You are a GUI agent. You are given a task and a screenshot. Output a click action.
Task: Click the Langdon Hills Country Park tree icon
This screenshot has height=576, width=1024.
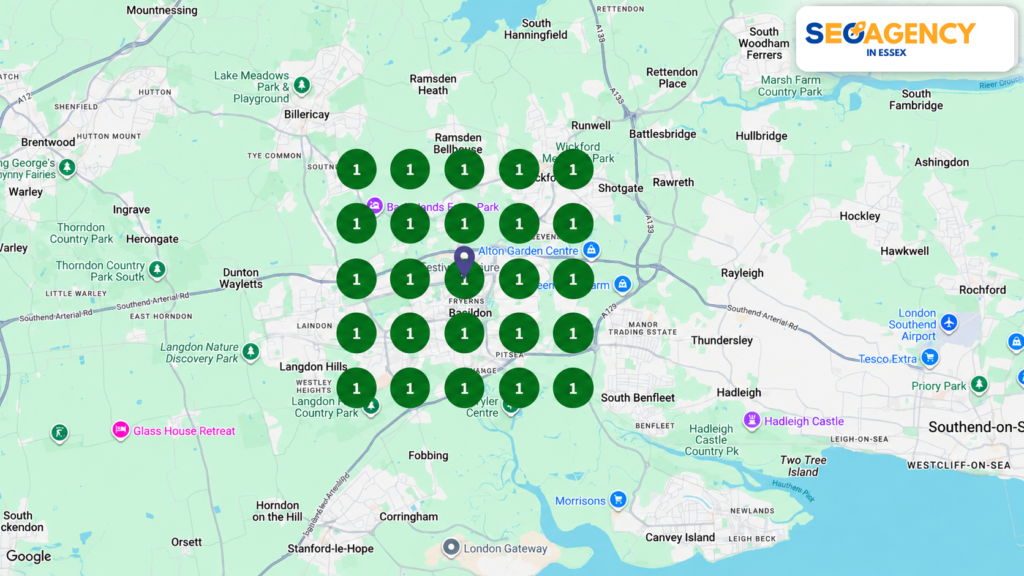(372, 406)
